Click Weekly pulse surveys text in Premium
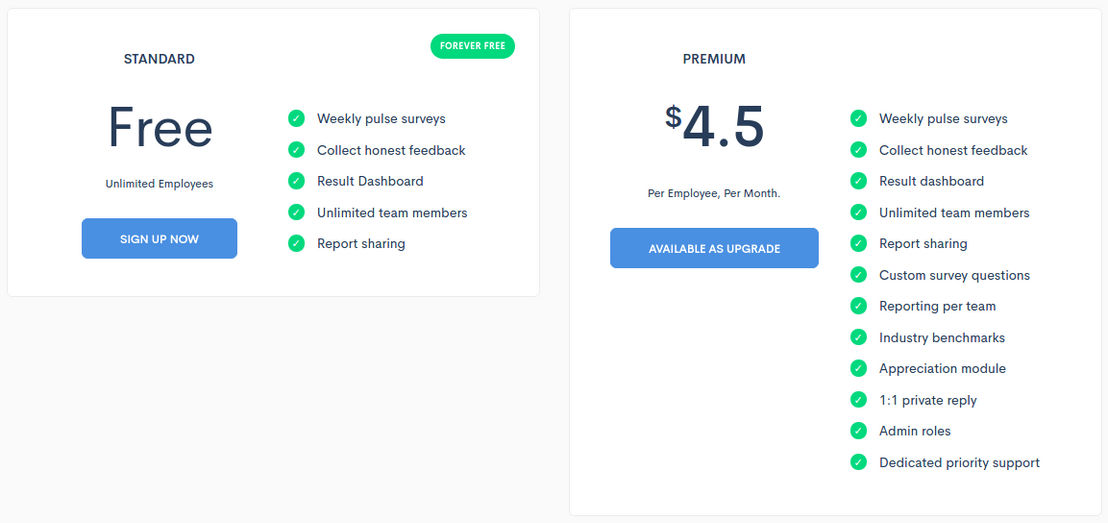 [x=943, y=119]
